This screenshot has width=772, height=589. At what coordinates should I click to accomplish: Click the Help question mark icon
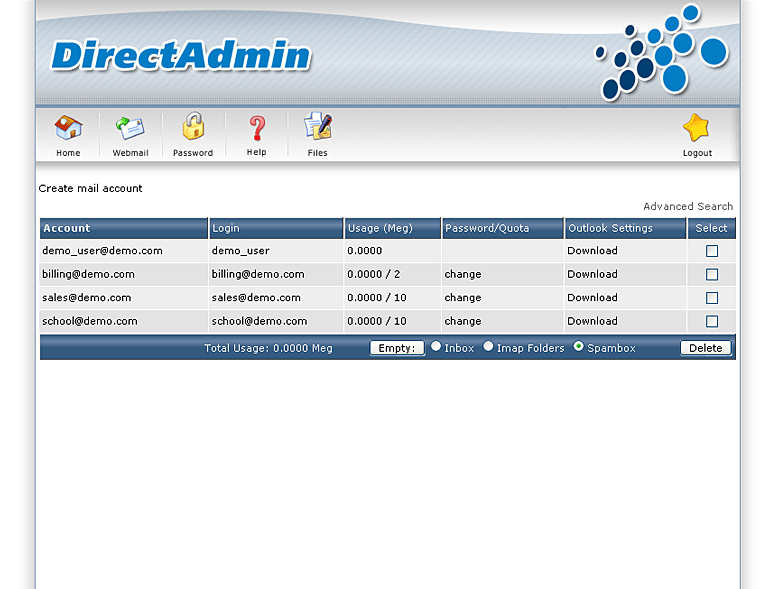point(257,128)
